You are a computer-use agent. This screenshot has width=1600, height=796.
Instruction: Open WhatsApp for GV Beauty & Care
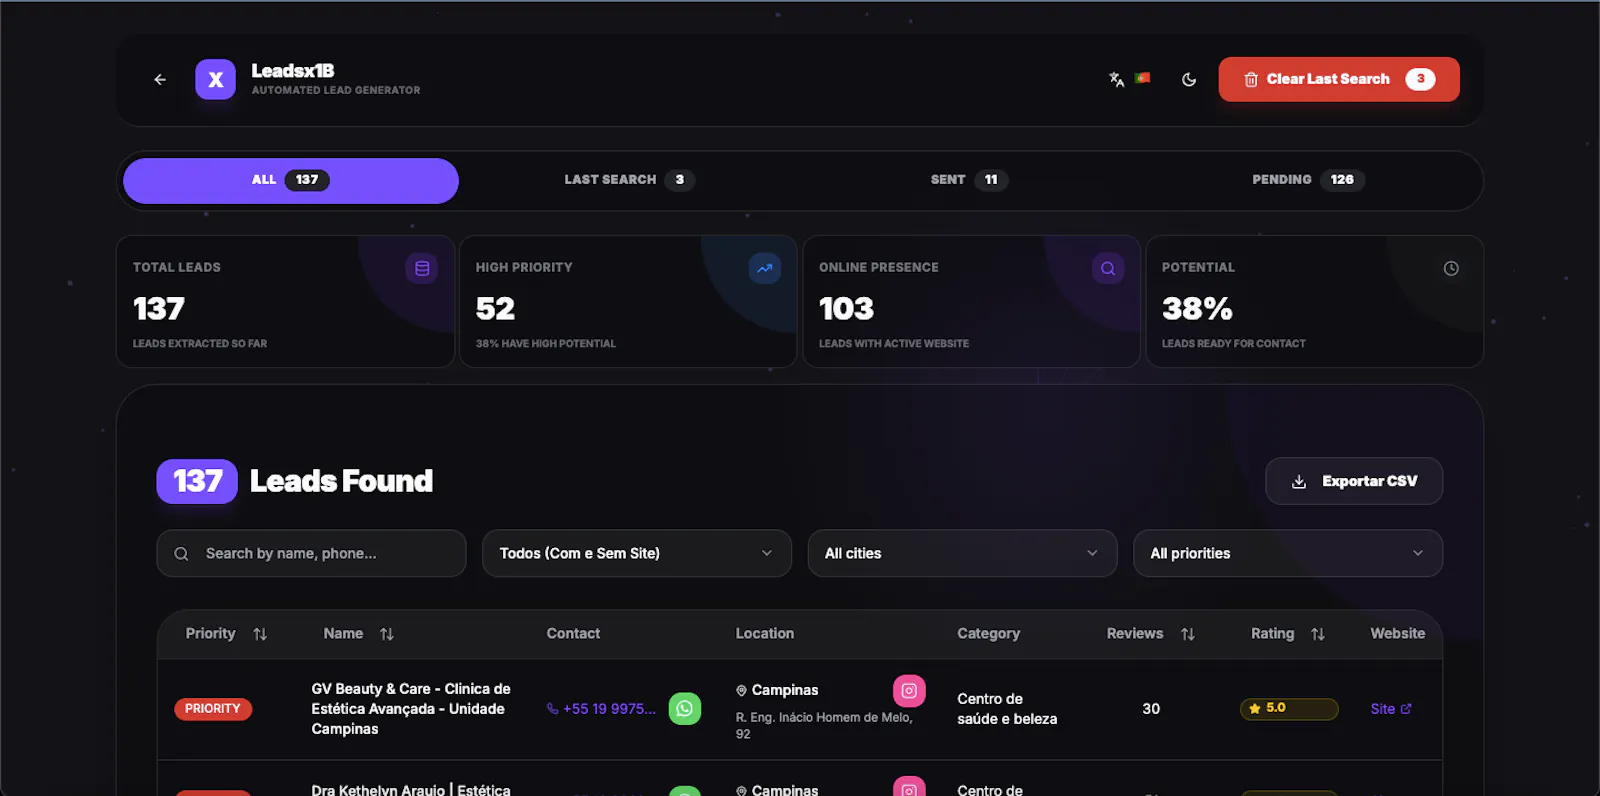[685, 709]
